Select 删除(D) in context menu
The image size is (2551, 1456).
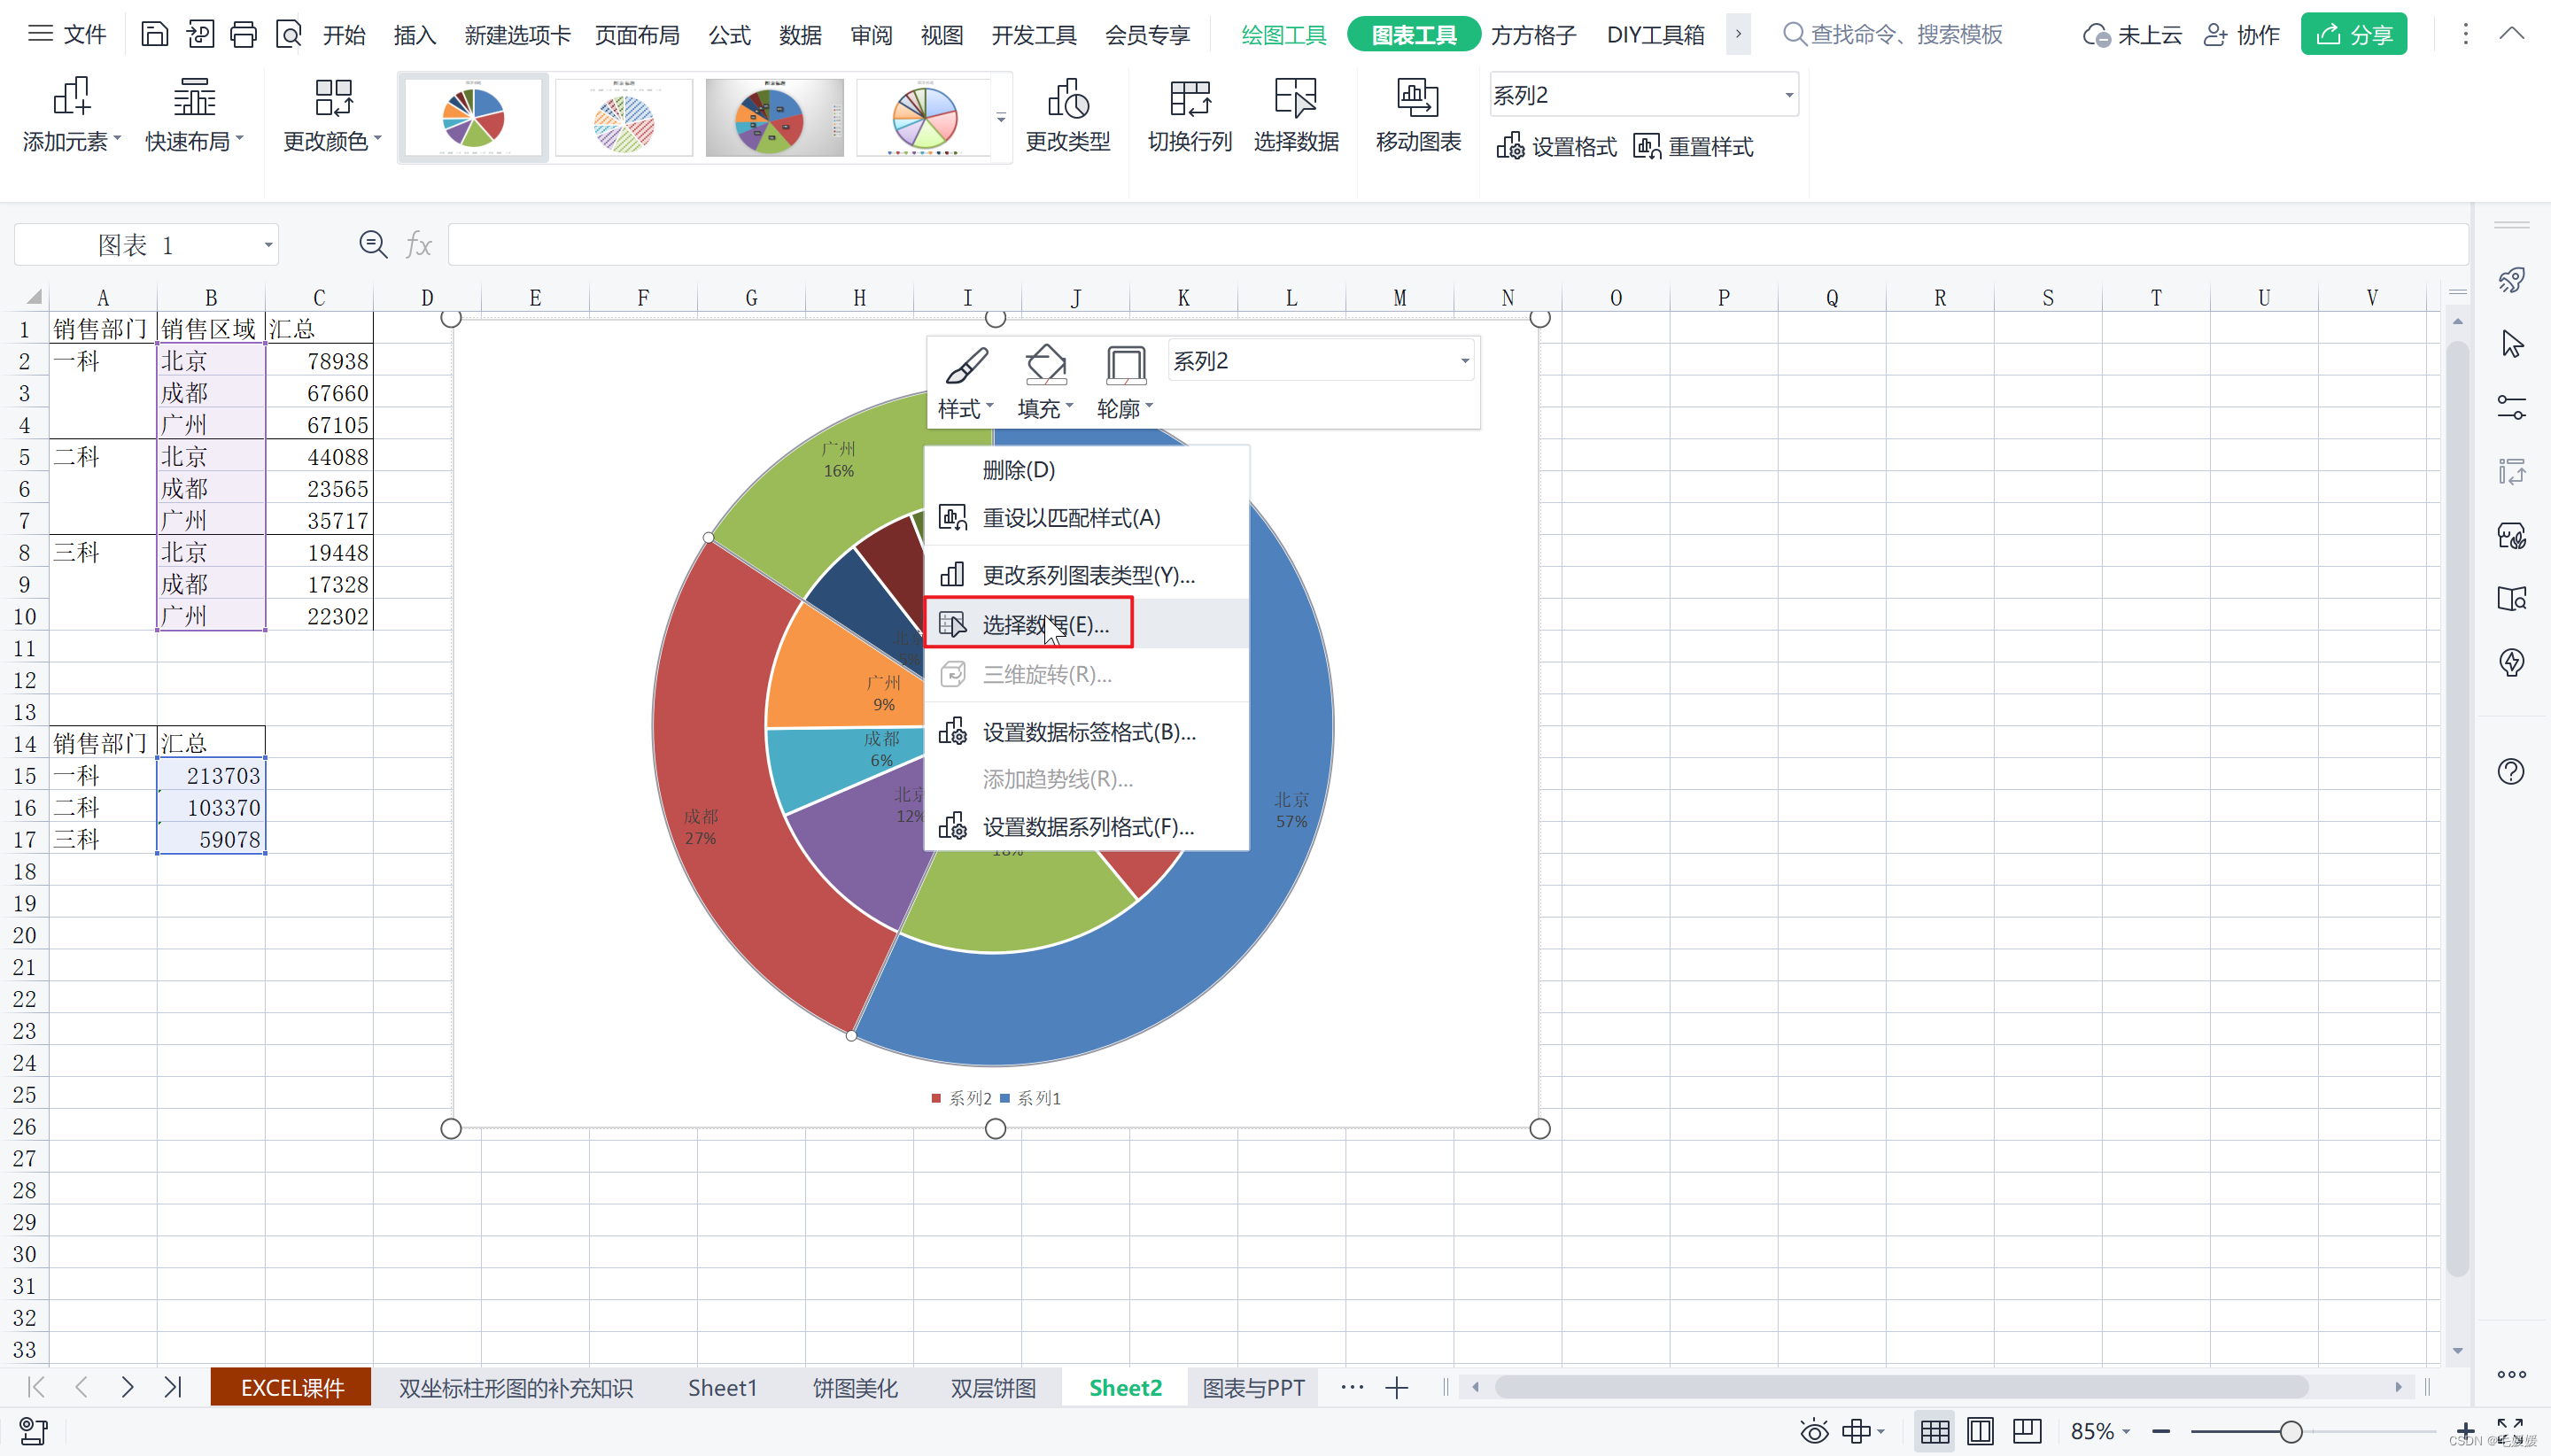click(1086, 470)
